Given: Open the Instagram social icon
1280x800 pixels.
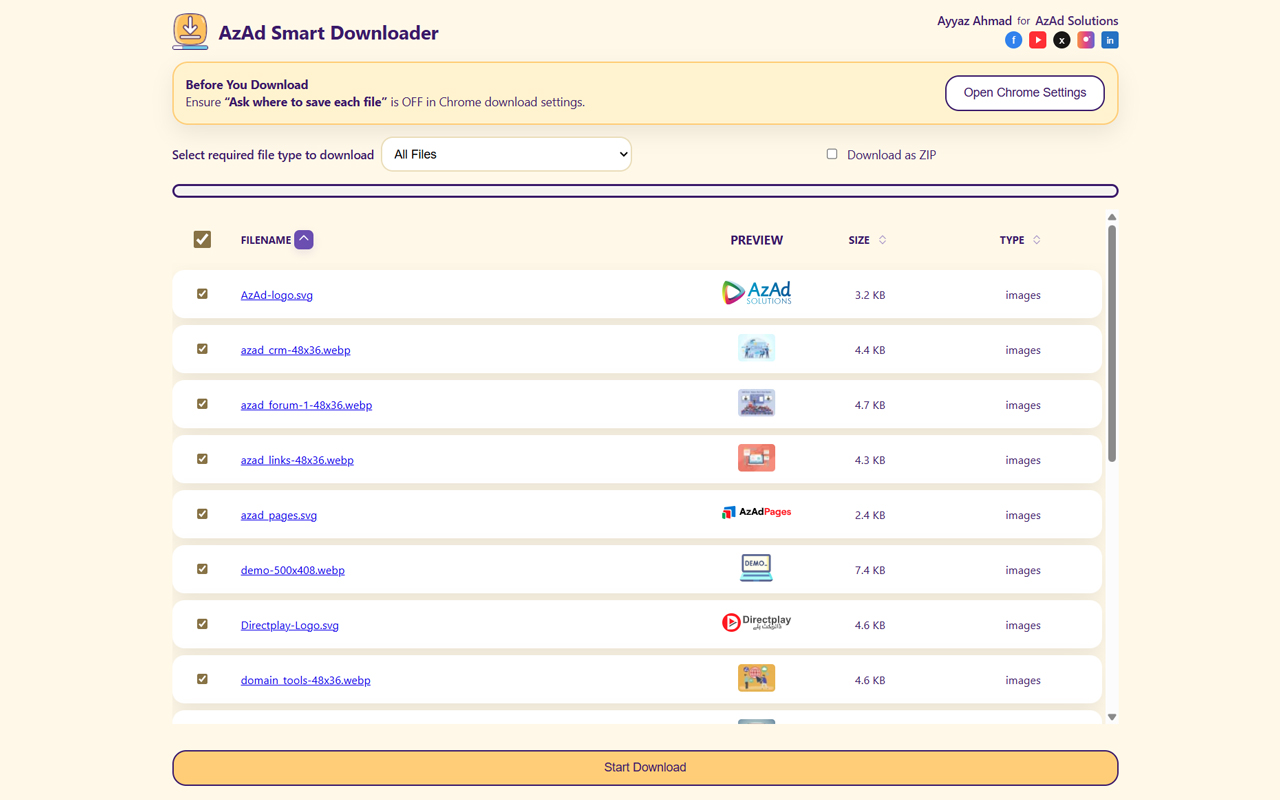Looking at the screenshot, I should point(1085,40).
